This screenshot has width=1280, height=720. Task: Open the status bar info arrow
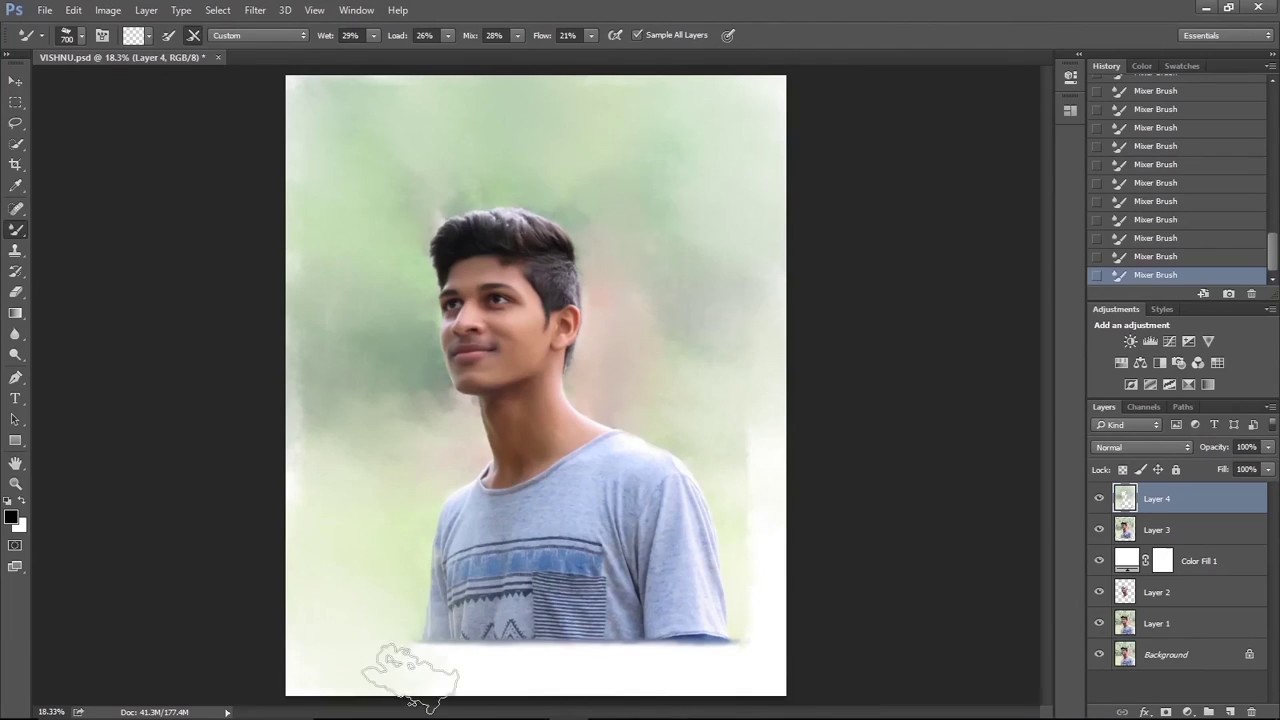227,712
